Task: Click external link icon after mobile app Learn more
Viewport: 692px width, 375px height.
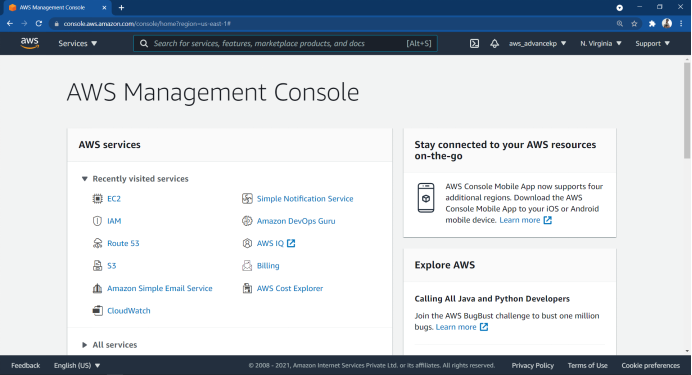Action: pyautogui.click(x=548, y=220)
